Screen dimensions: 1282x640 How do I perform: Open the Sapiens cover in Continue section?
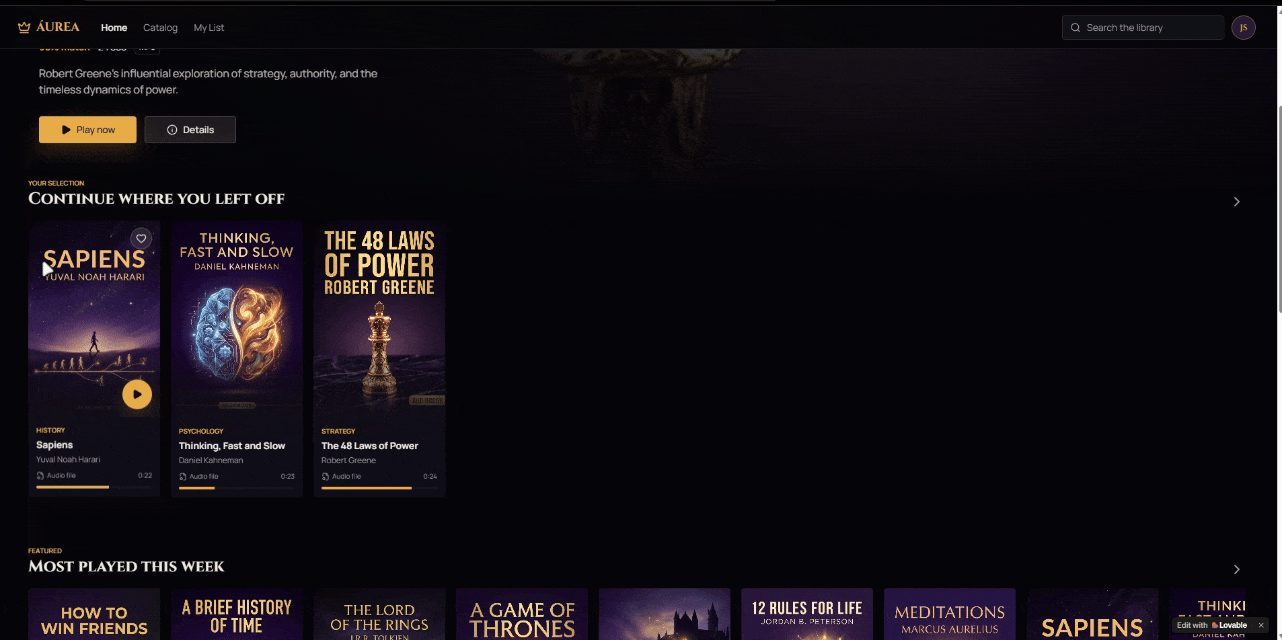click(x=94, y=318)
